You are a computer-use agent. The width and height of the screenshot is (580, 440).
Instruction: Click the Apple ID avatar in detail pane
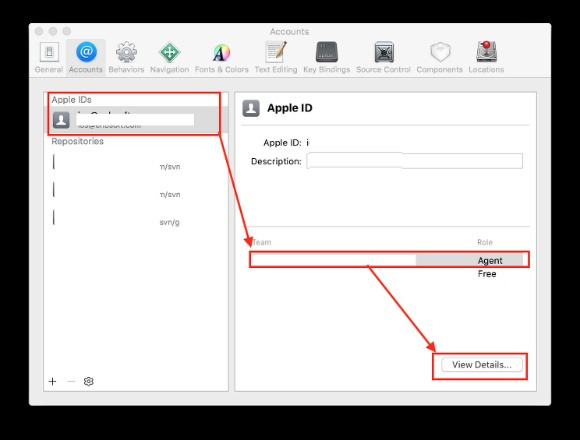pyautogui.click(x=251, y=108)
